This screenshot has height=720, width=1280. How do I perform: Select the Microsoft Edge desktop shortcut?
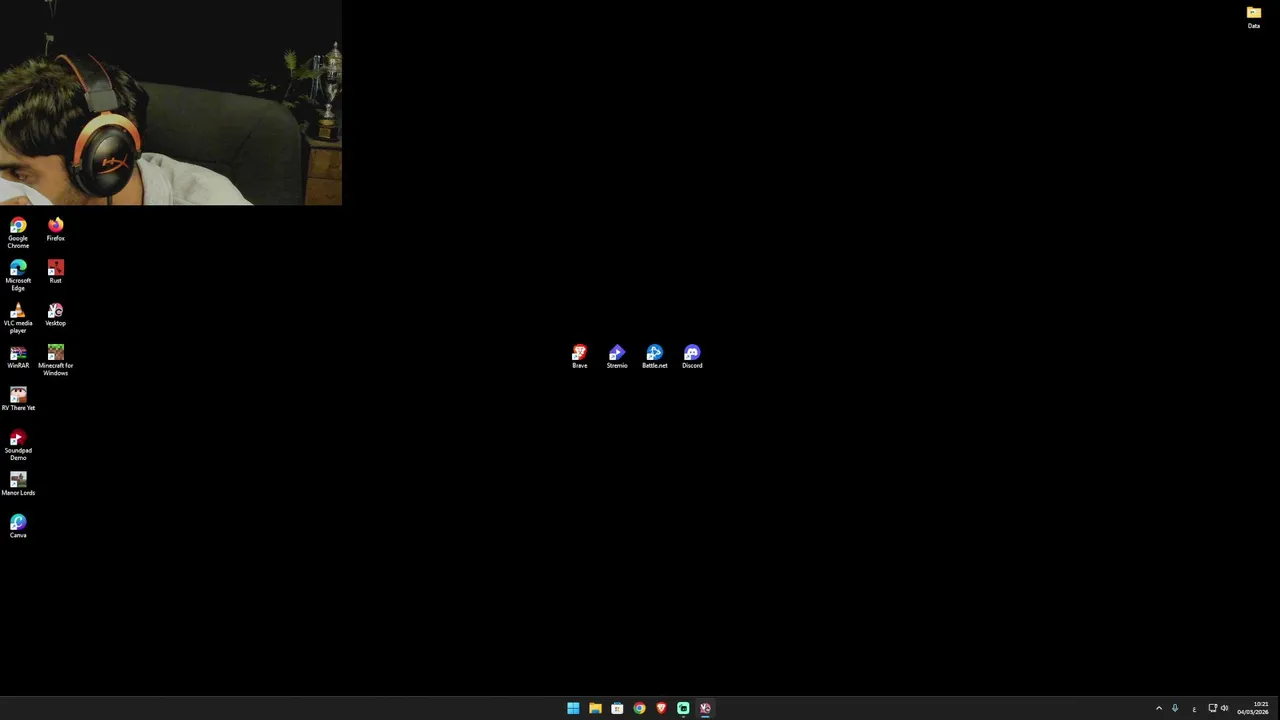pyautogui.click(x=18, y=275)
